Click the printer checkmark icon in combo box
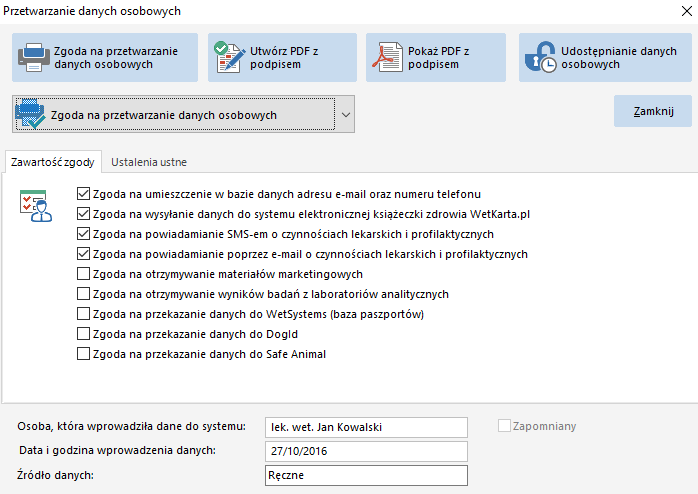This screenshot has width=698, height=494. point(30,114)
